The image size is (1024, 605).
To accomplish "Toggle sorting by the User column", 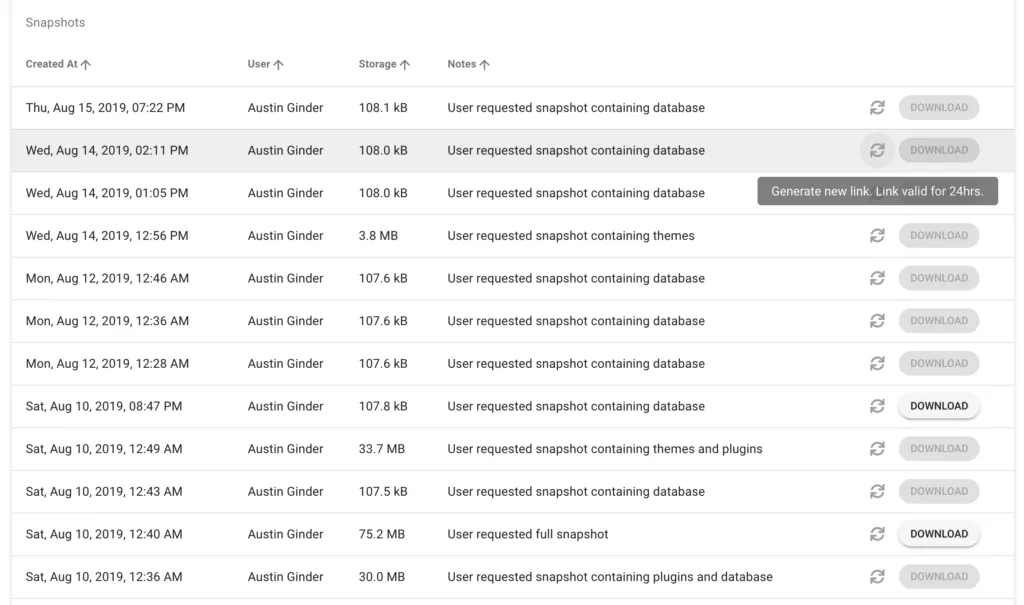I will [x=280, y=64].
